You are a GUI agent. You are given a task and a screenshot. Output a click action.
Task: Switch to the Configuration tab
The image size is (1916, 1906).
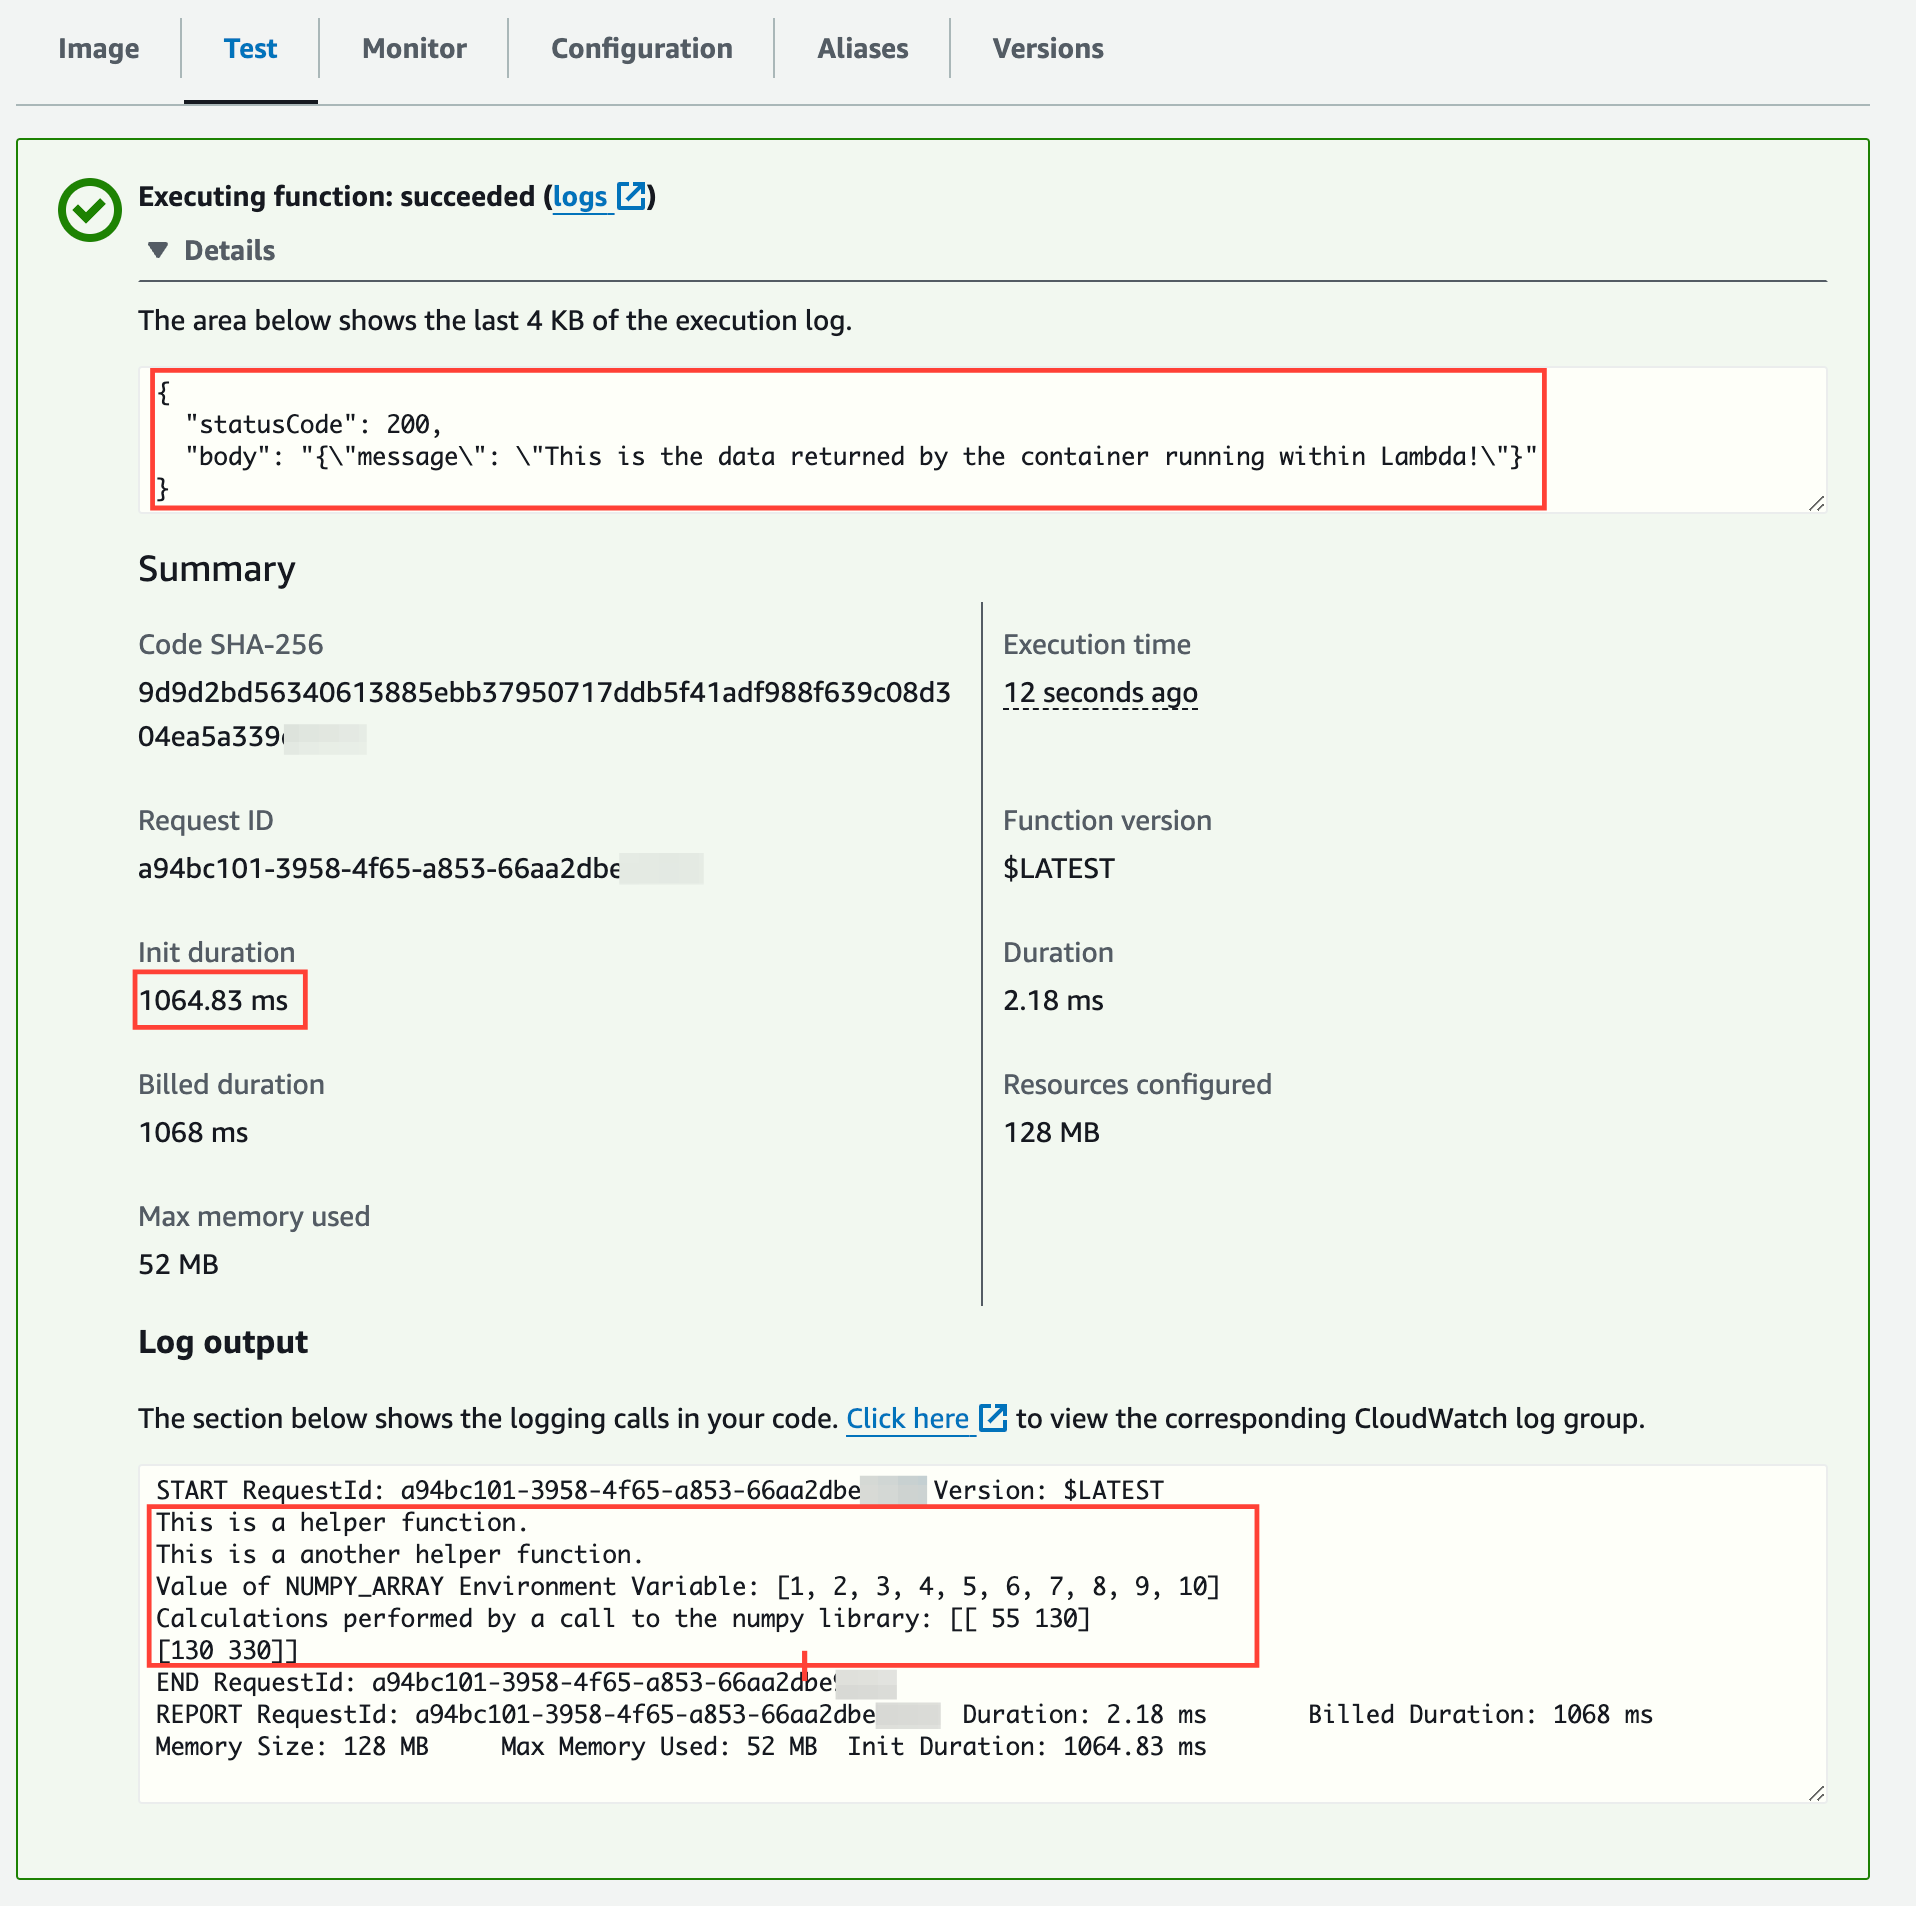tap(641, 48)
